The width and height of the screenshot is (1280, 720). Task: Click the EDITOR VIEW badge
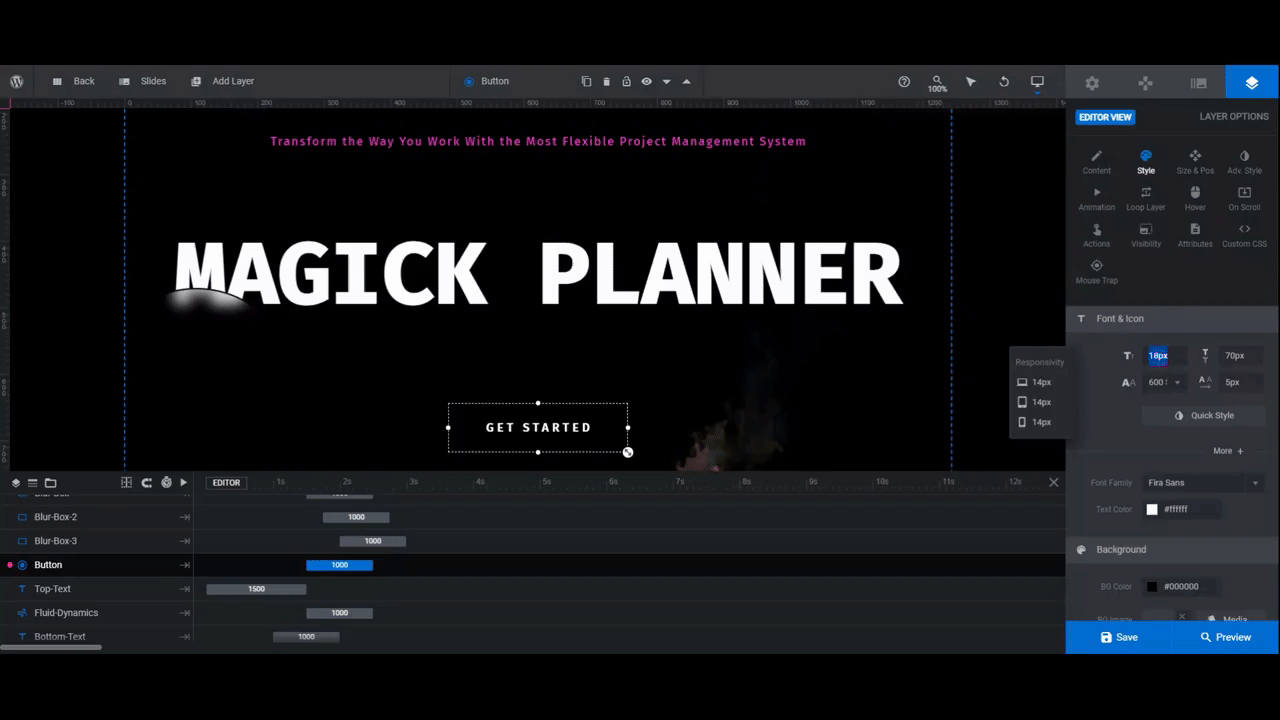tap(1105, 117)
